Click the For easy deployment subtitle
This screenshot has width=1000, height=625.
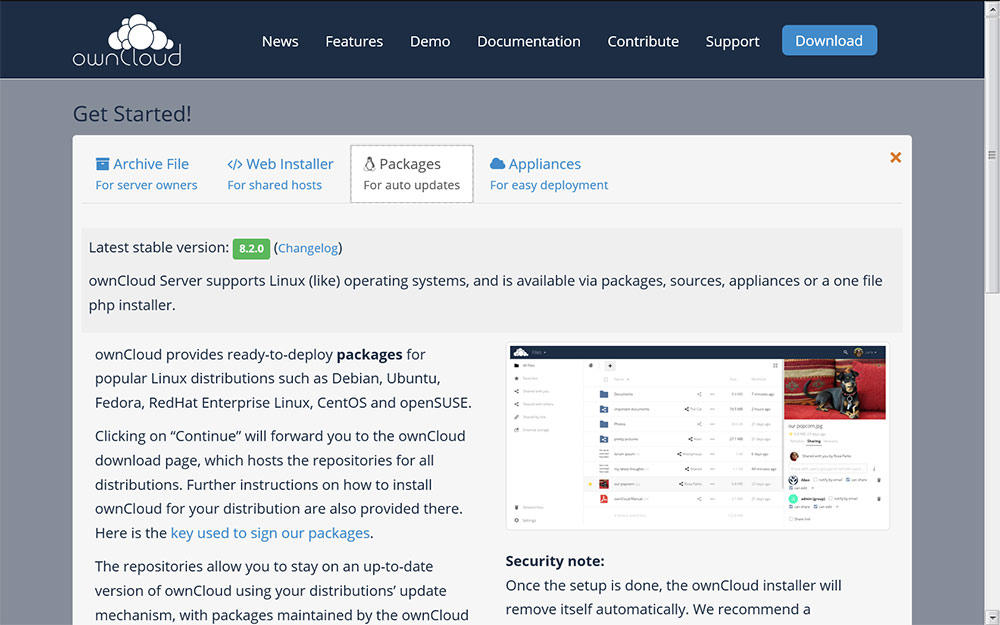[x=548, y=185]
